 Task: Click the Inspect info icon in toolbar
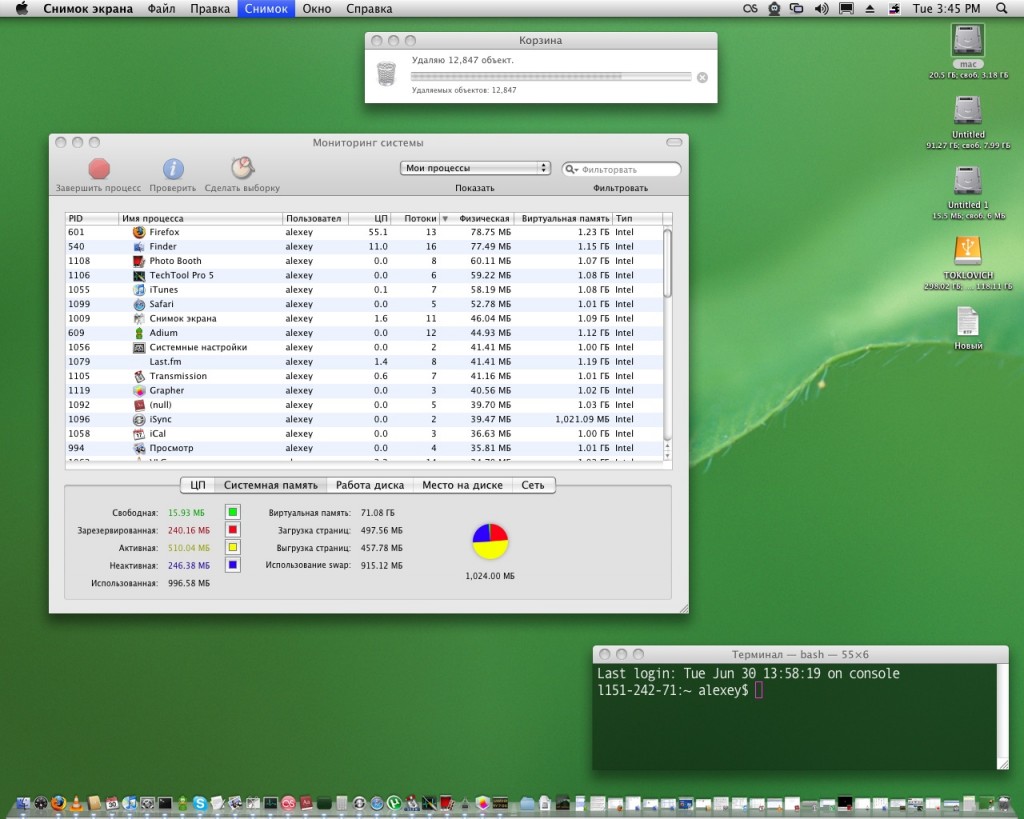[173, 169]
